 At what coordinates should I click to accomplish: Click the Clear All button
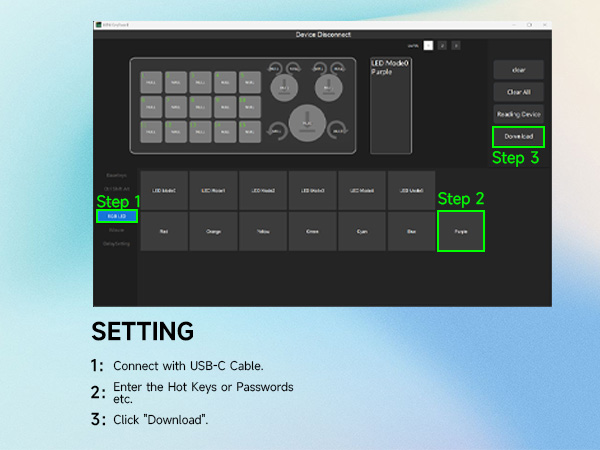[x=518, y=92]
